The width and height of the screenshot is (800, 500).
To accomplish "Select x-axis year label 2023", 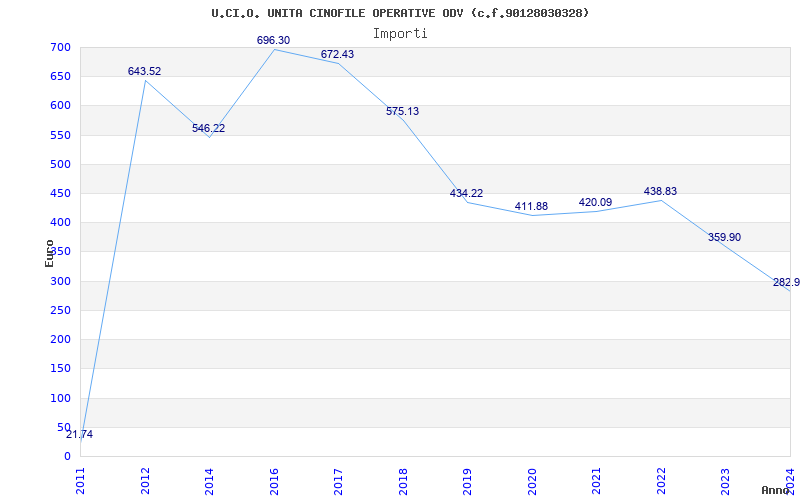I will (x=726, y=481).
